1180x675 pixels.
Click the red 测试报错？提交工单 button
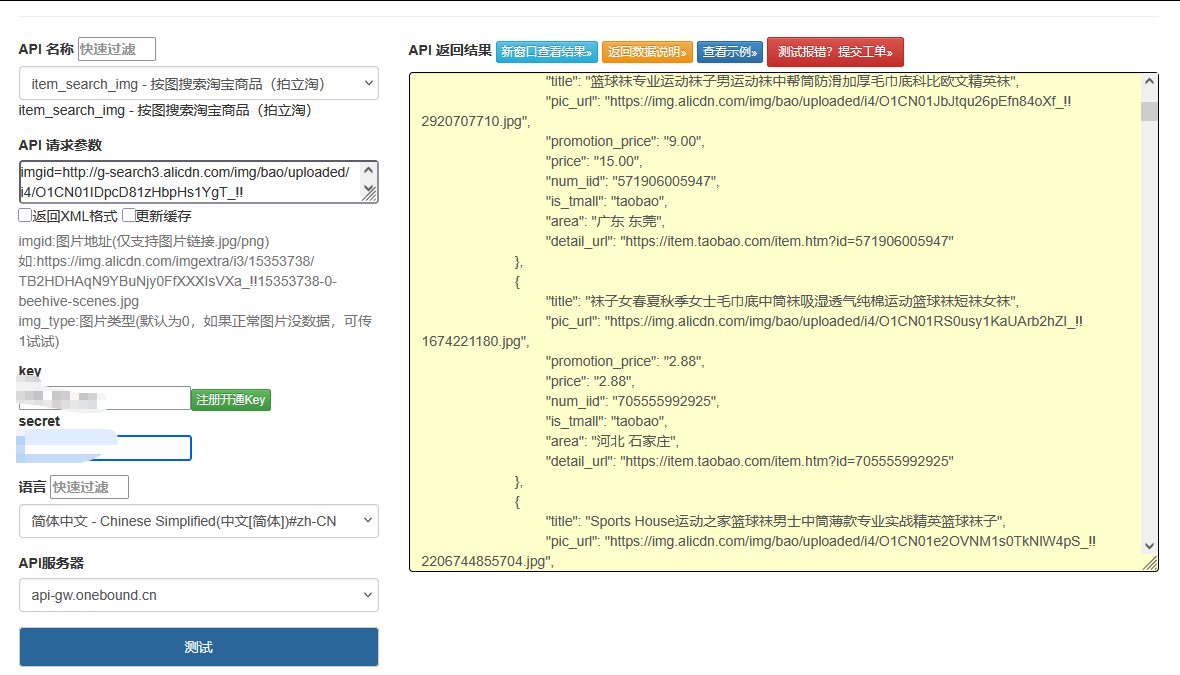[835, 52]
